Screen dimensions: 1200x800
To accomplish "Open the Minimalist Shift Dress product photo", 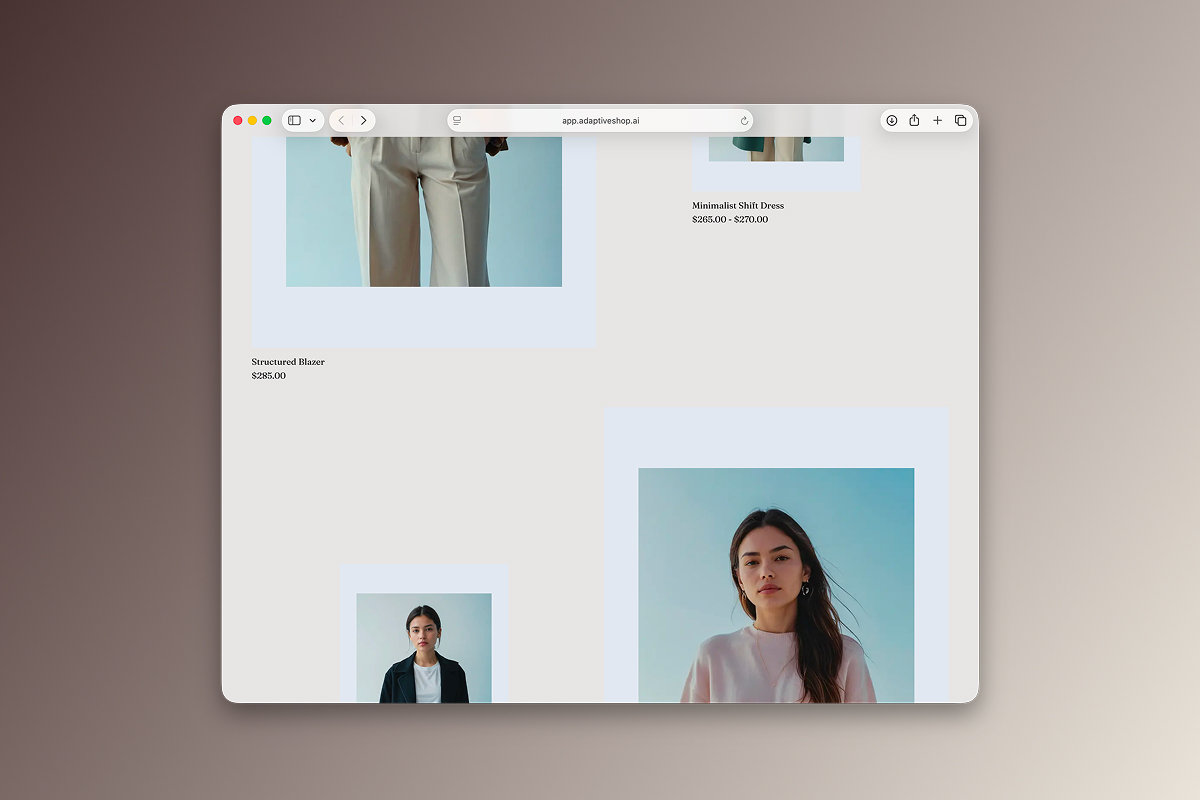I will 775,150.
